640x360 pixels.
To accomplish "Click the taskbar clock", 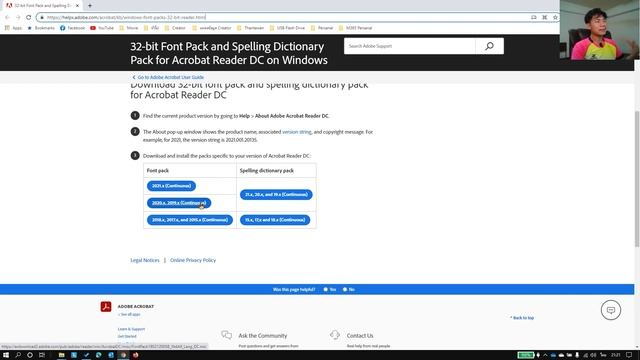I will click(x=616, y=355).
